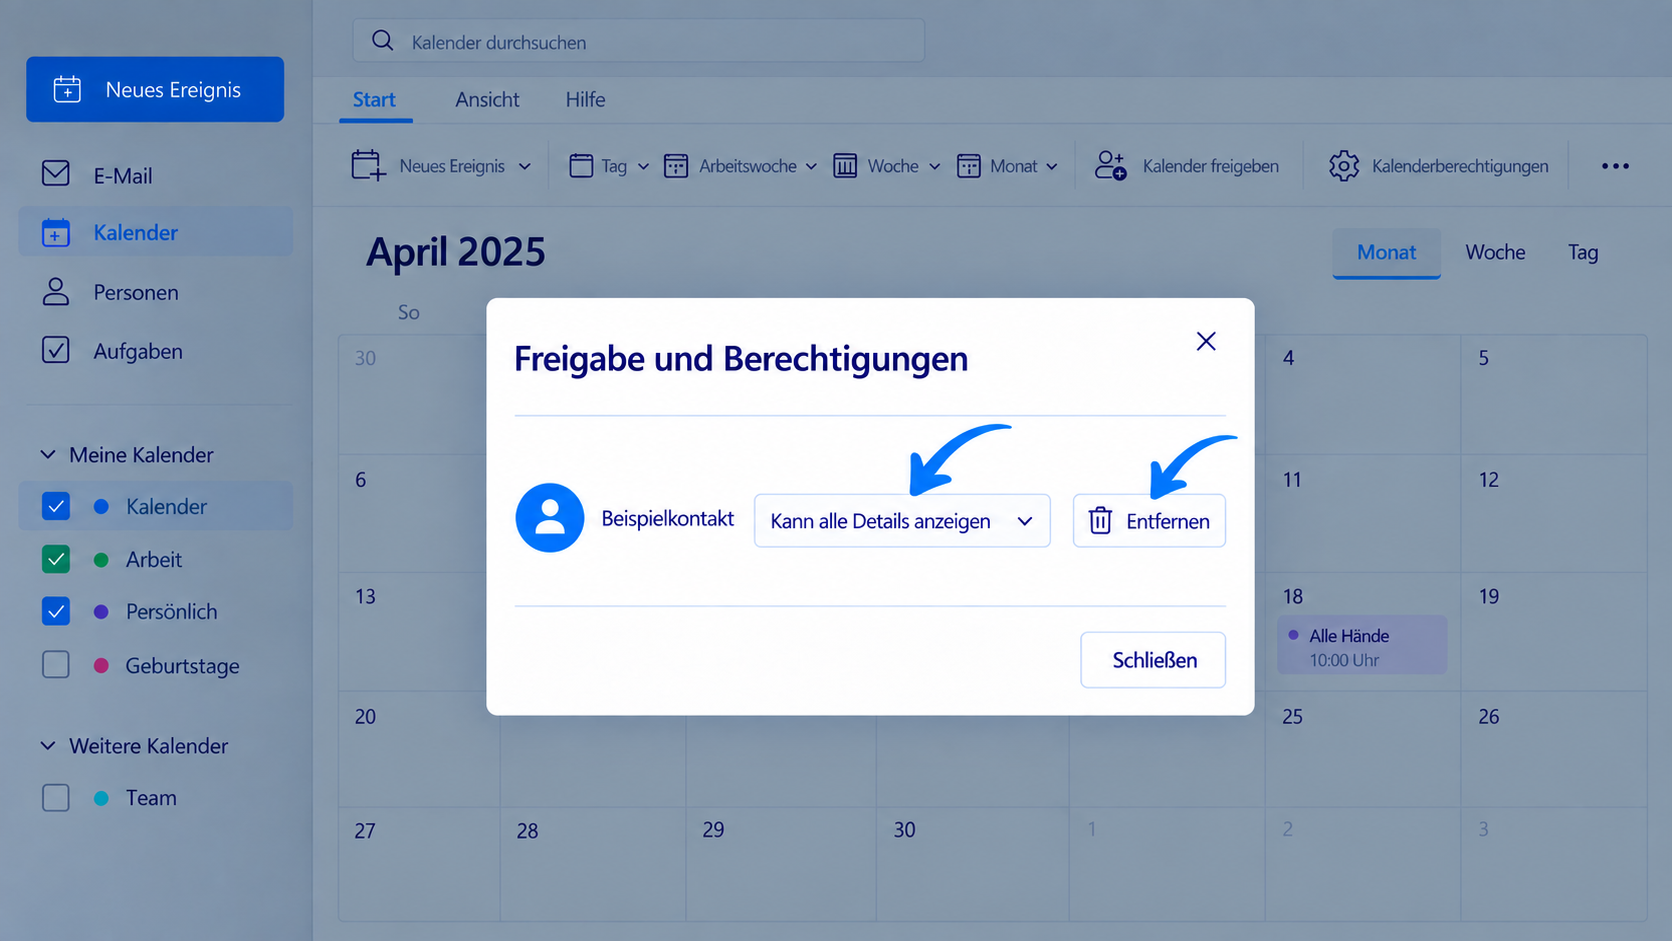This screenshot has height=941, width=1672.
Task: Select Arbeitswoche view icon in toolbar
Action: coord(676,165)
